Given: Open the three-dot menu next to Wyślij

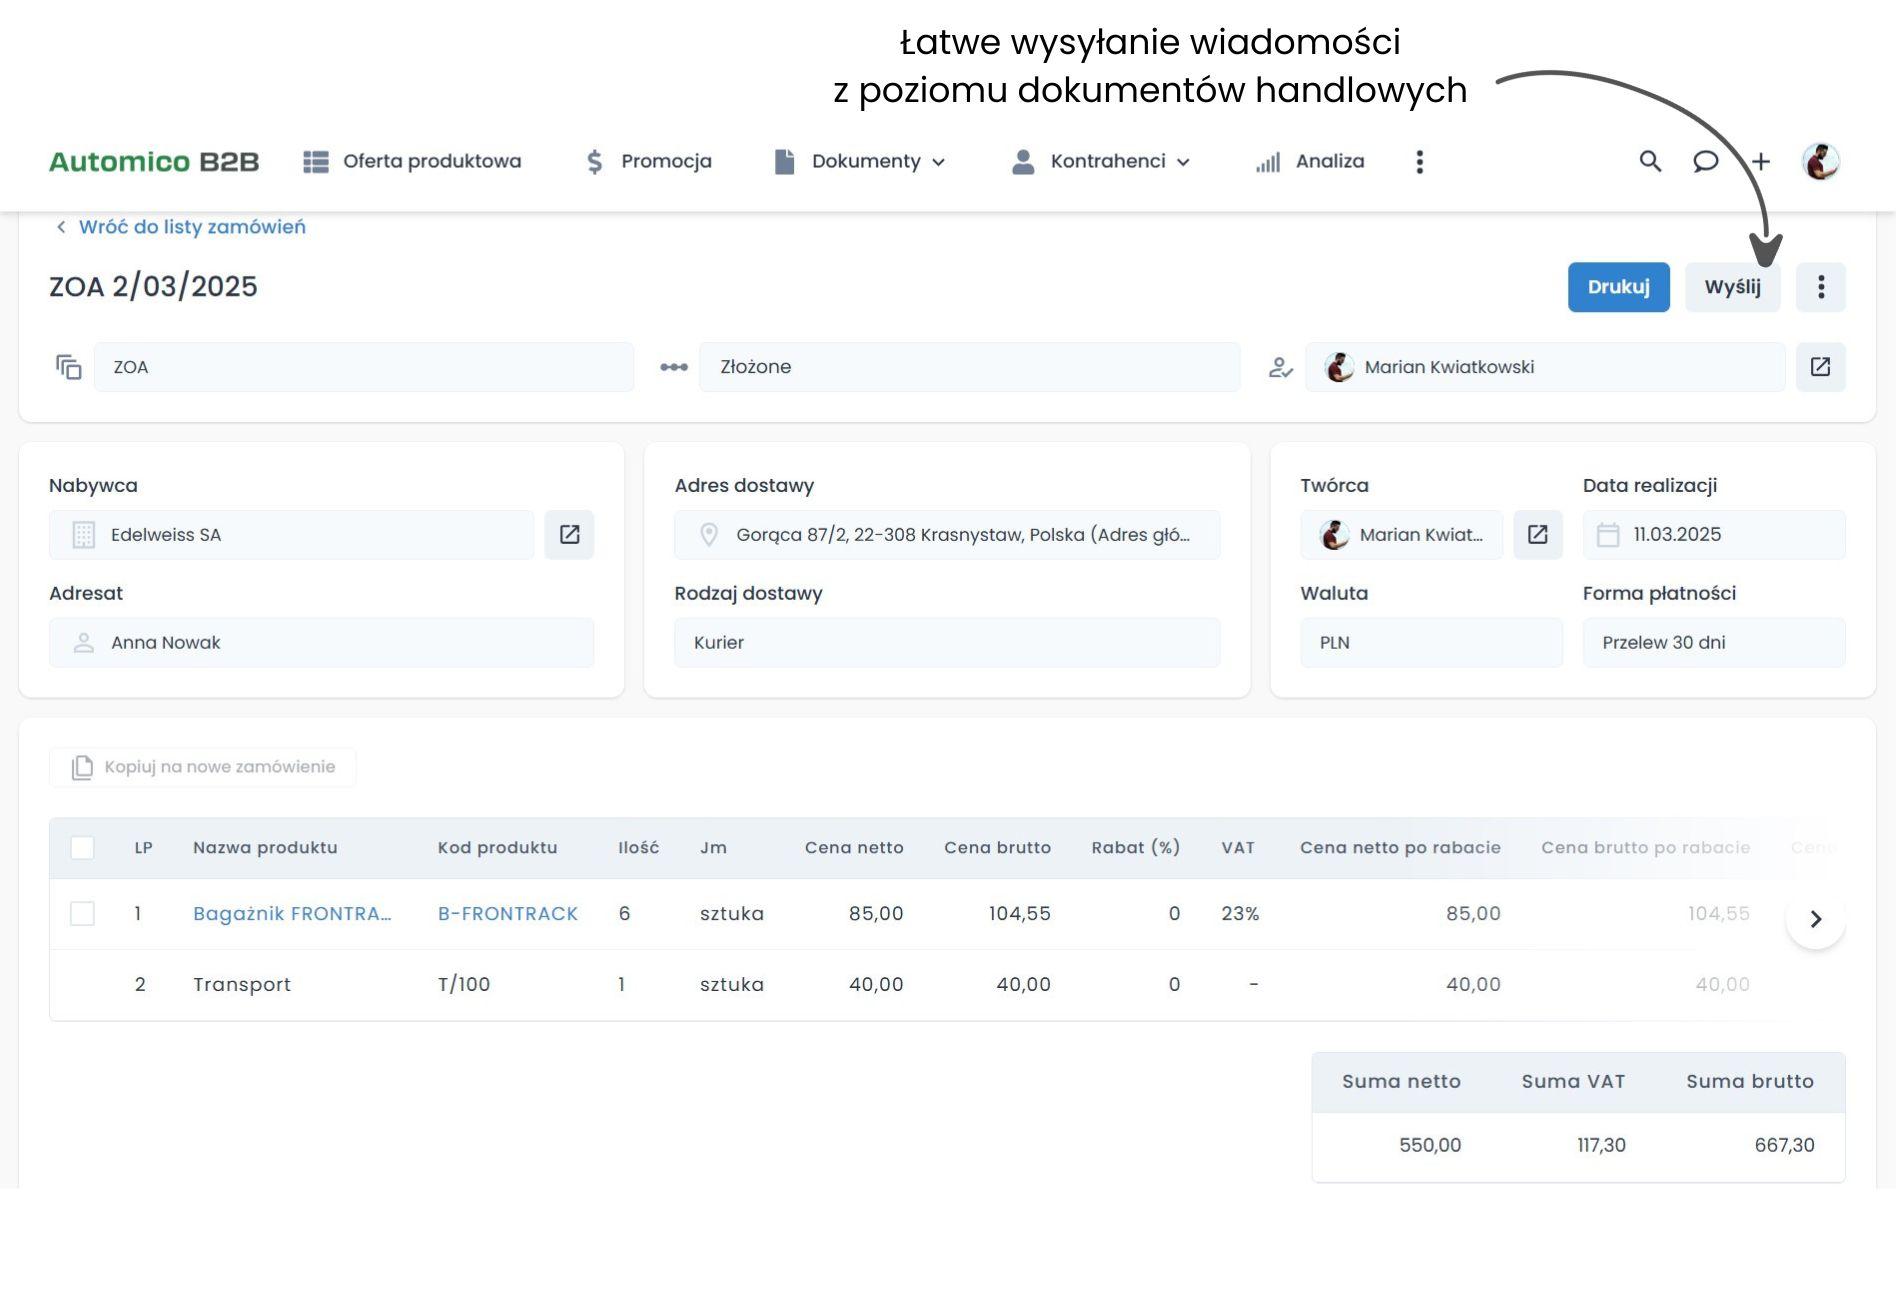Looking at the screenshot, I should 1820,287.
